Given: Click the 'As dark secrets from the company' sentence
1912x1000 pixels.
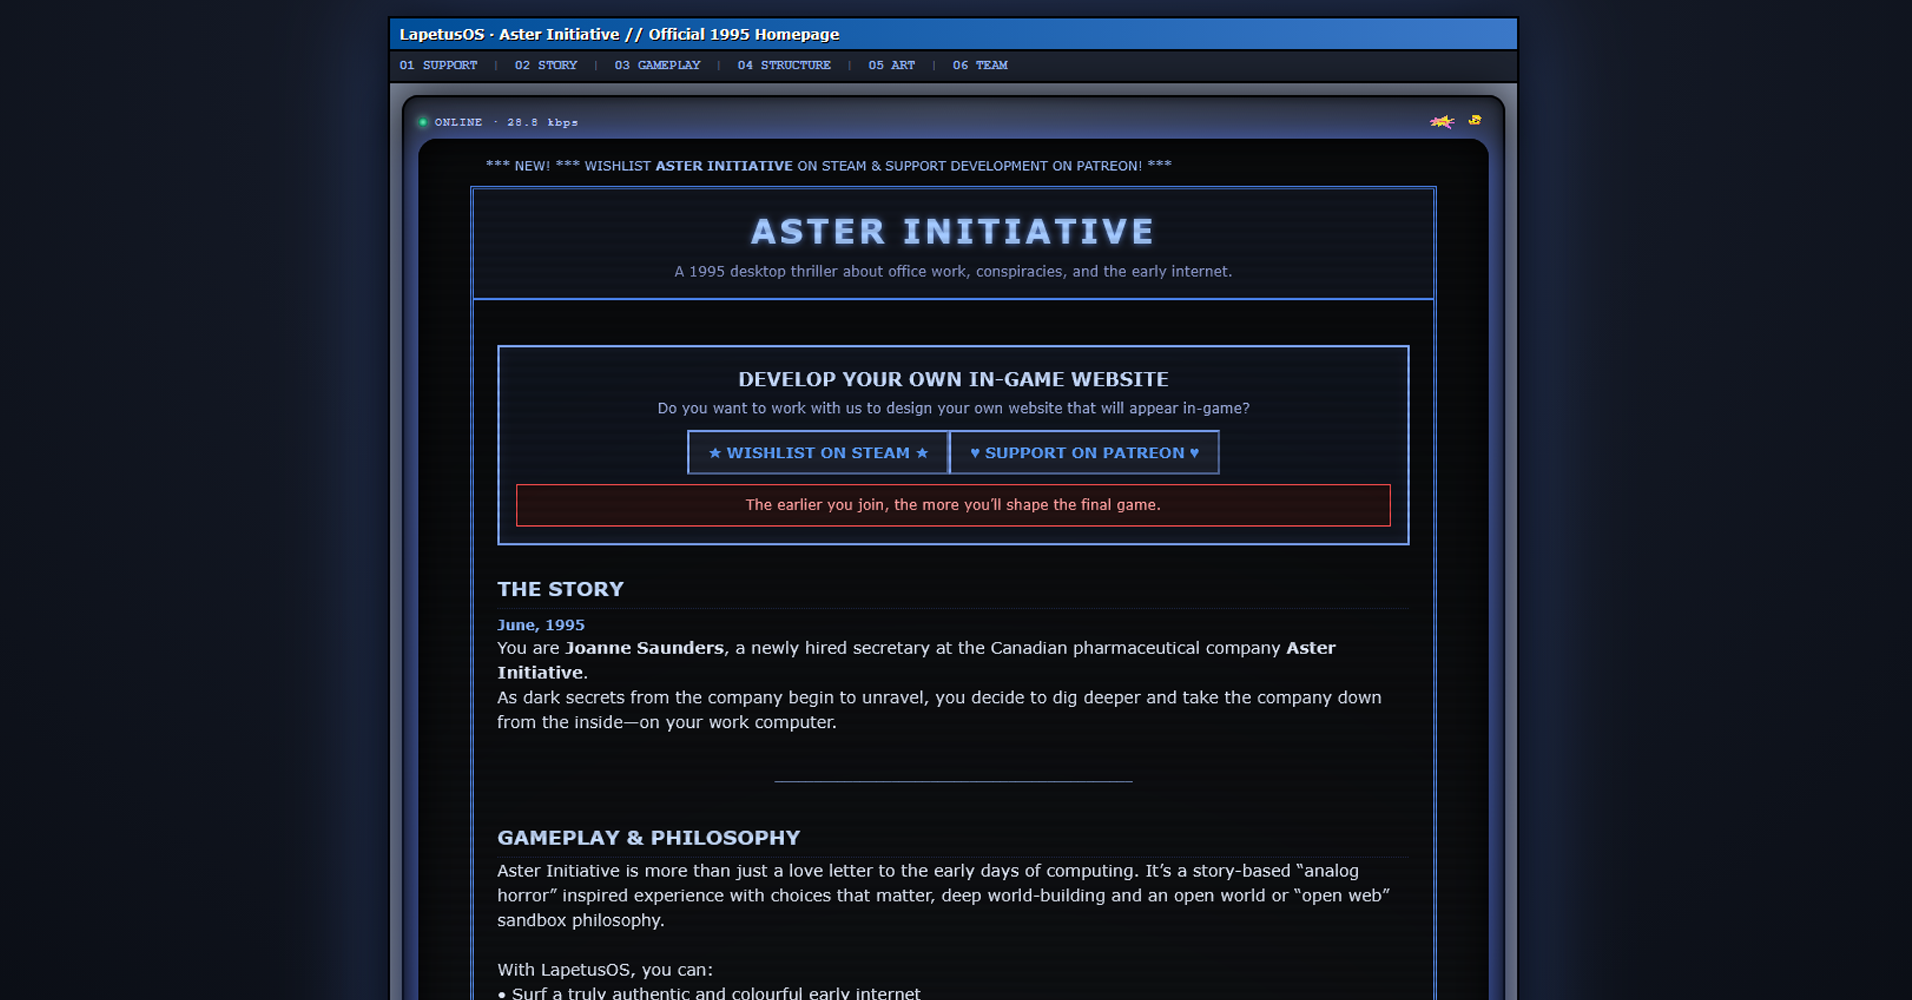Looking at the screenshot, I should pyautogui.click(x=939, y=710).
